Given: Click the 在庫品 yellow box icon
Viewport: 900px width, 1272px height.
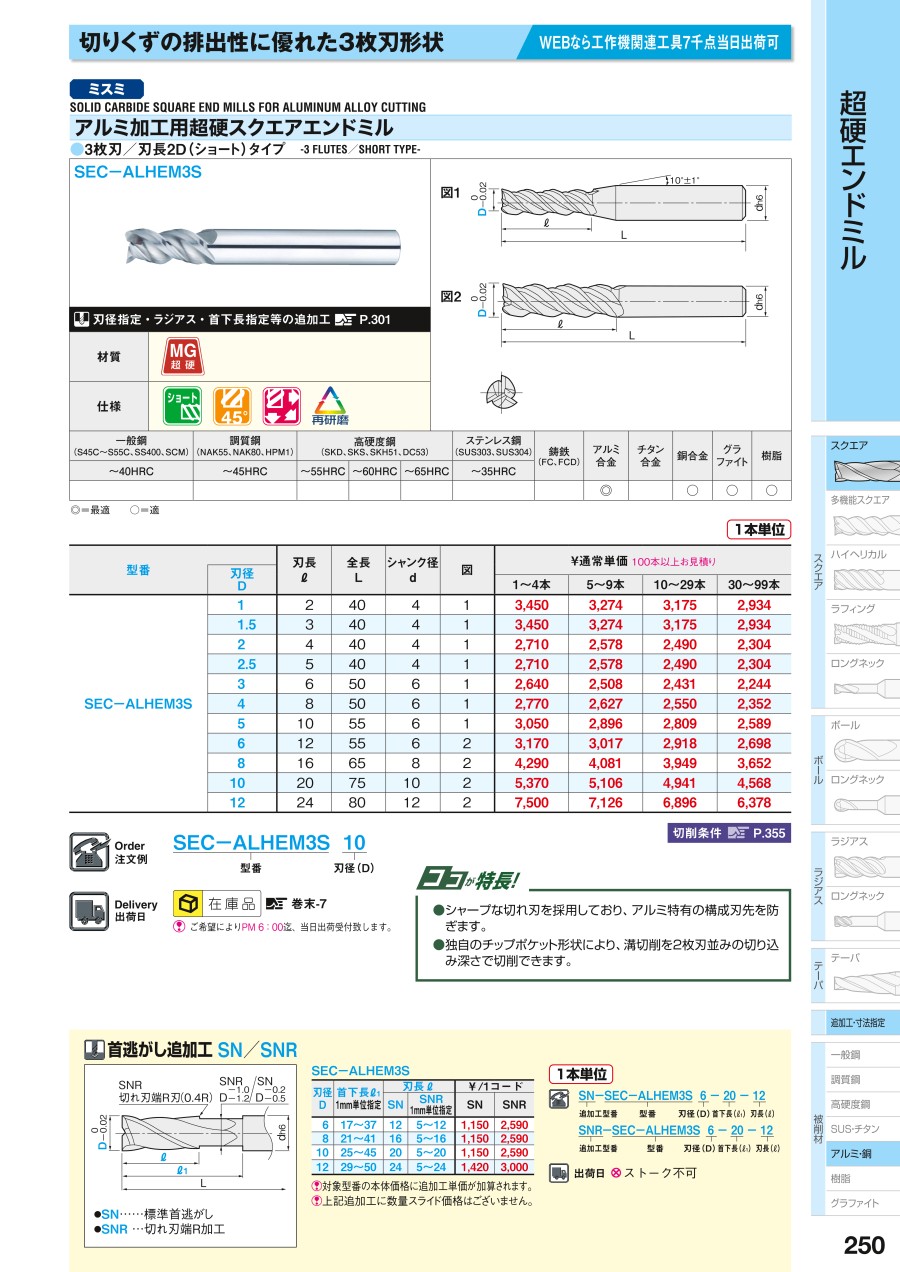Looking at the screenshot, I should click(x=186, y=904).
